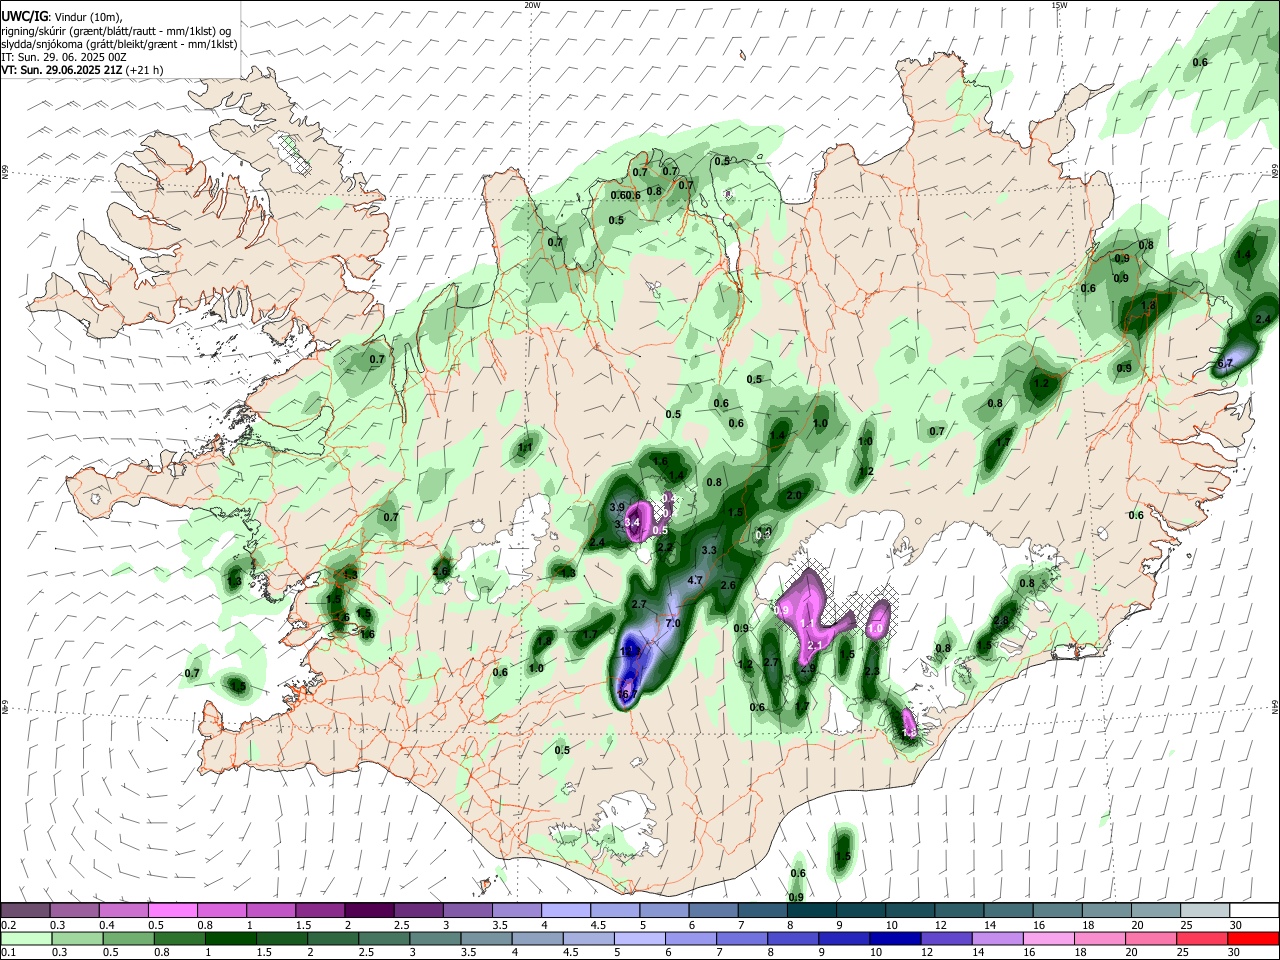This screenshot has height=960, width=1280.
Task: Pick the darkest purple snow swatch labeled 2
Action: coord(369,910)
